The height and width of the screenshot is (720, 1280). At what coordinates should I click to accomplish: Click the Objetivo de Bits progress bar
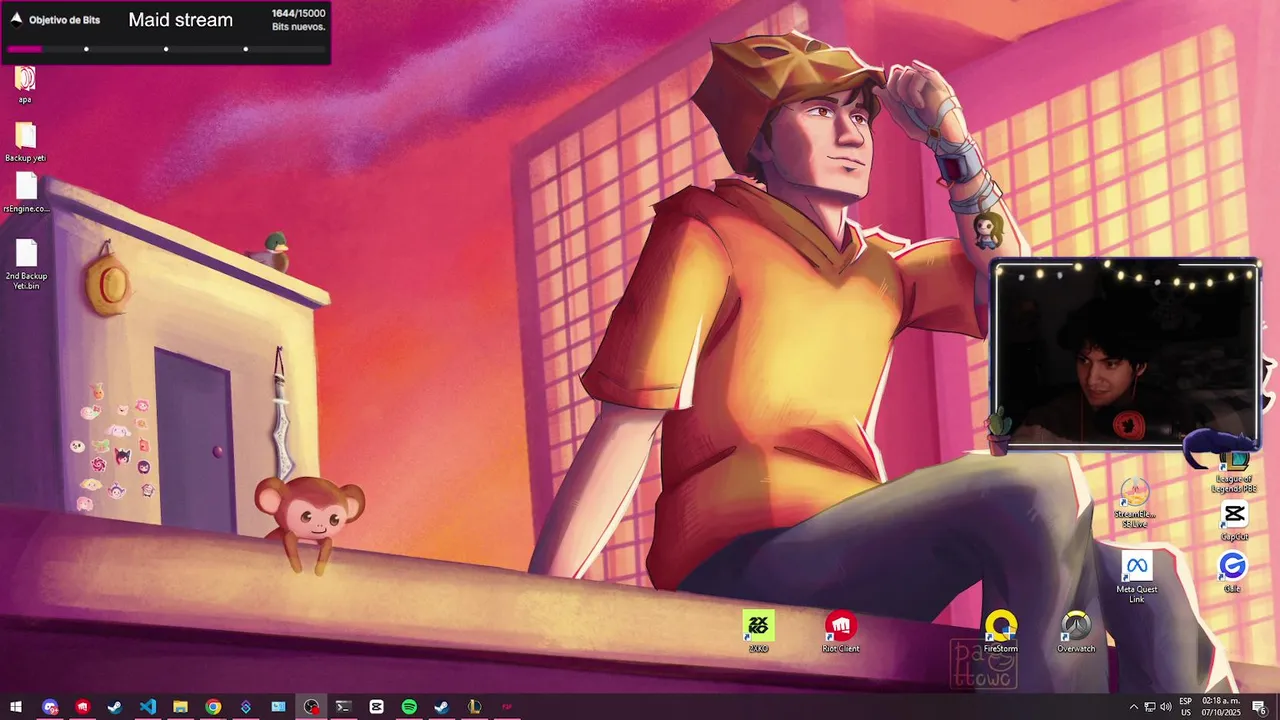[166, 49]
